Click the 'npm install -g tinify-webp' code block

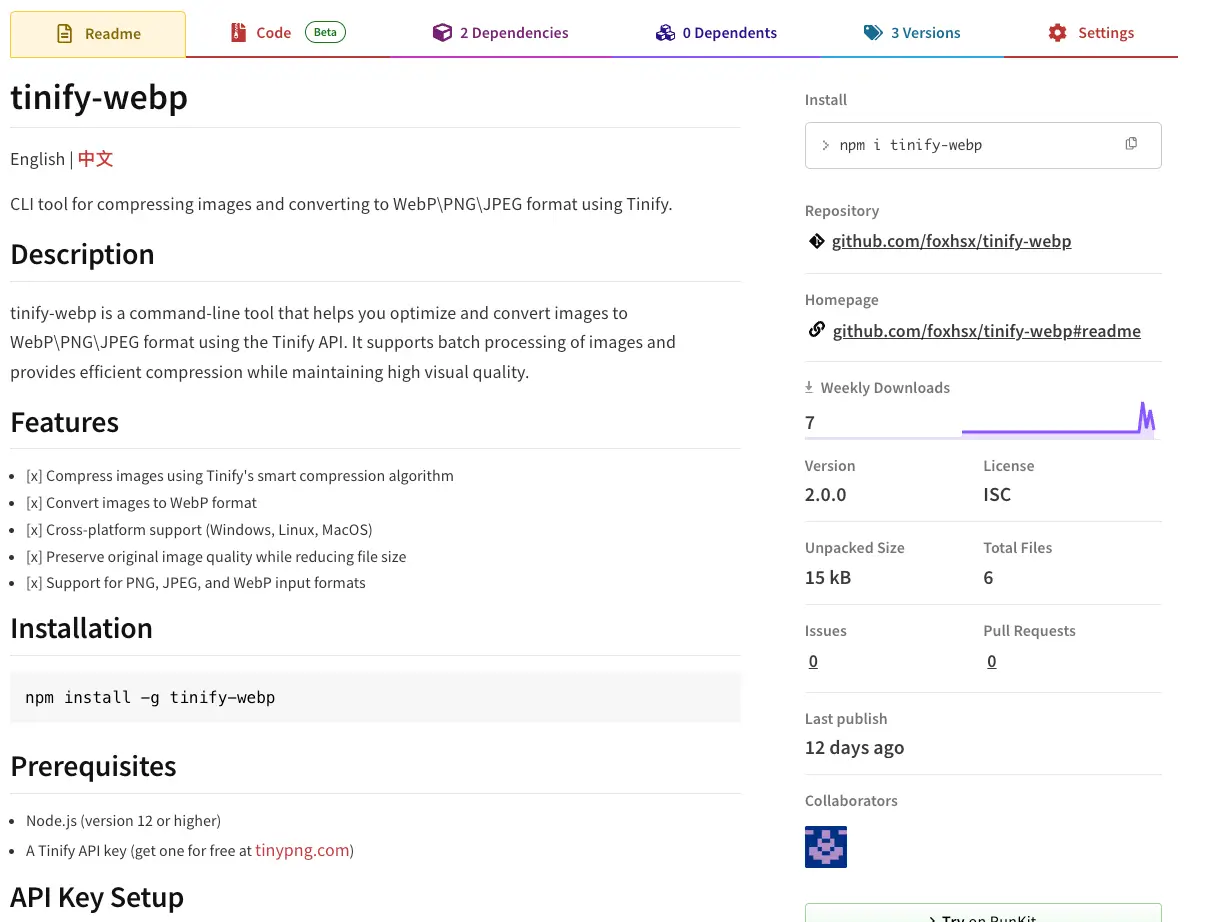(x=375, y=697)
